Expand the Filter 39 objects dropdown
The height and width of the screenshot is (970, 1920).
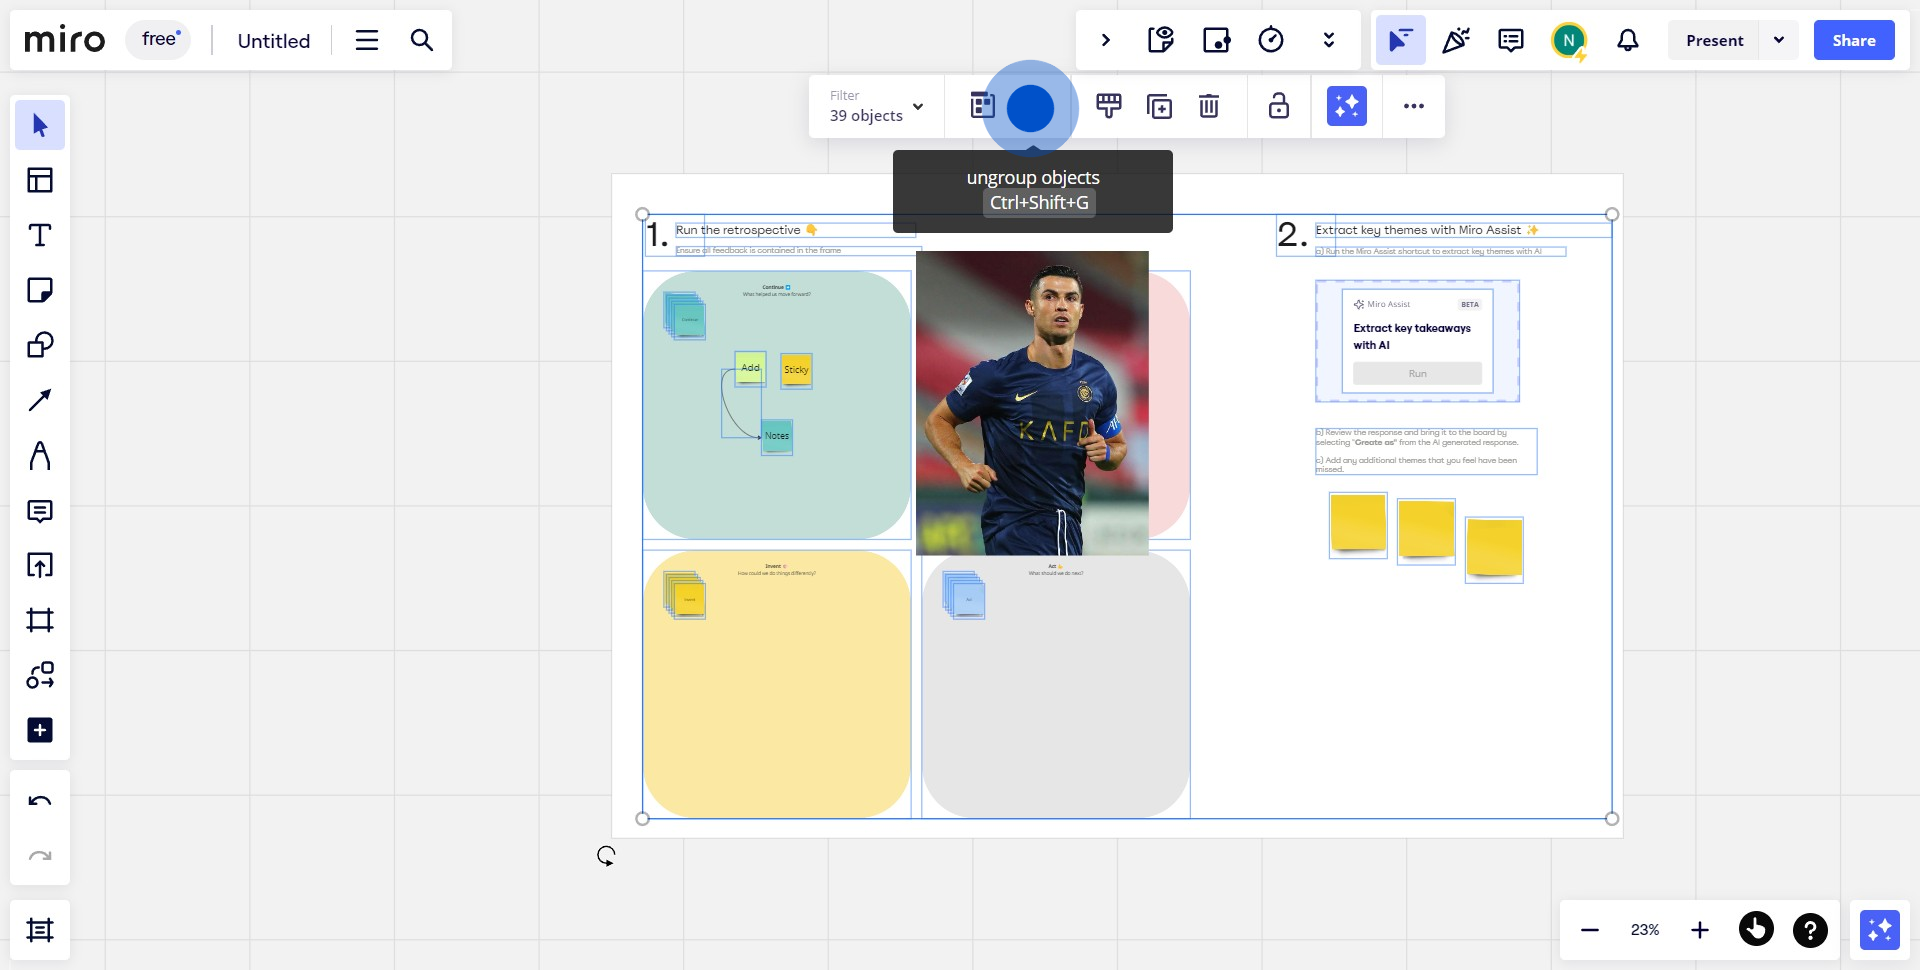(x=876, y=106)
